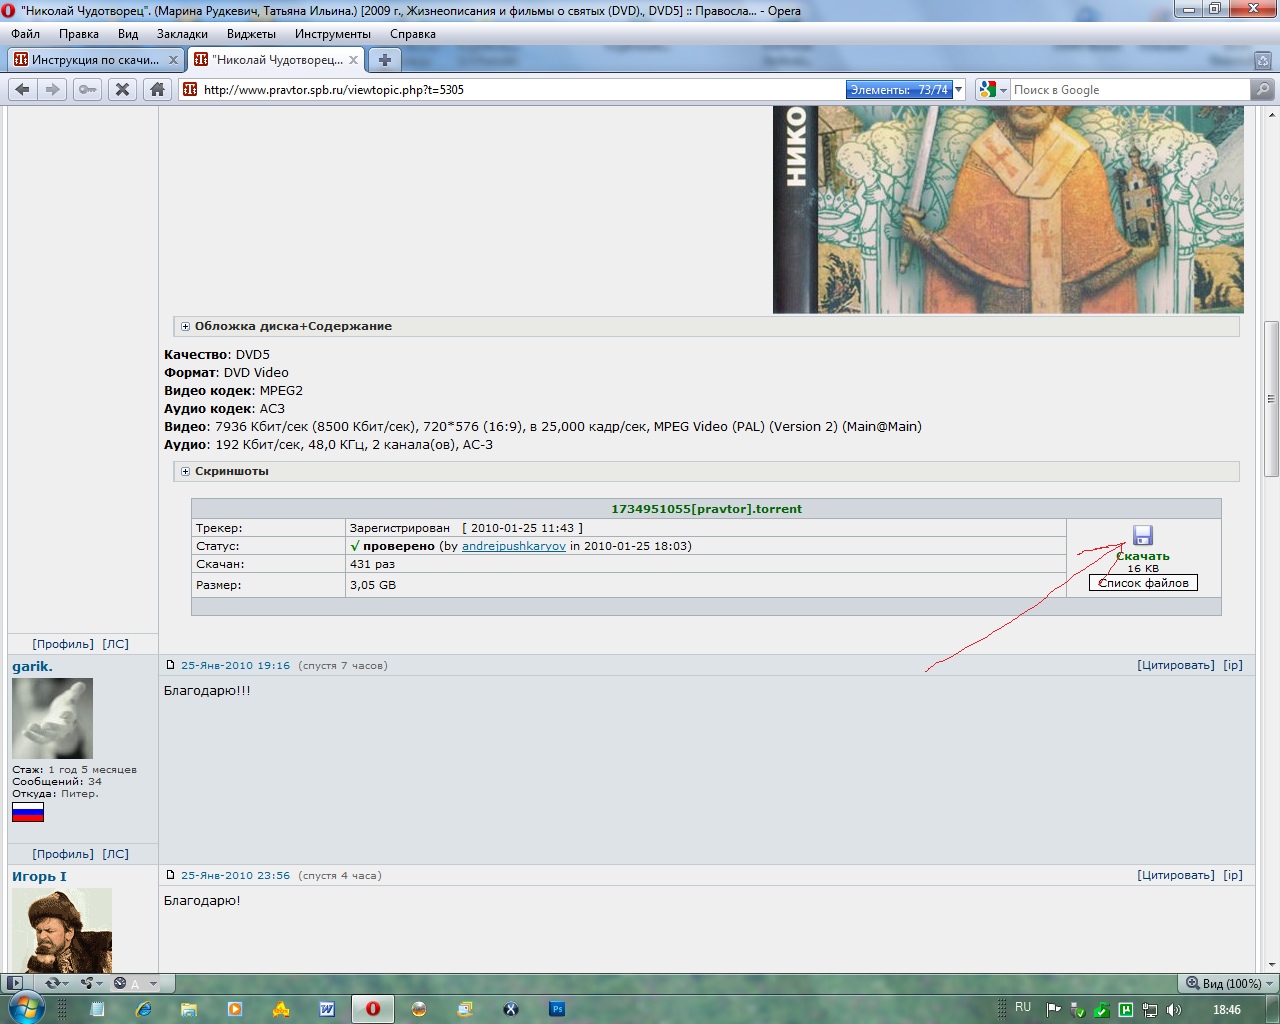The image size is (1280, 1024).
Task: Open the Закладки menu
Action: point(182,34)
